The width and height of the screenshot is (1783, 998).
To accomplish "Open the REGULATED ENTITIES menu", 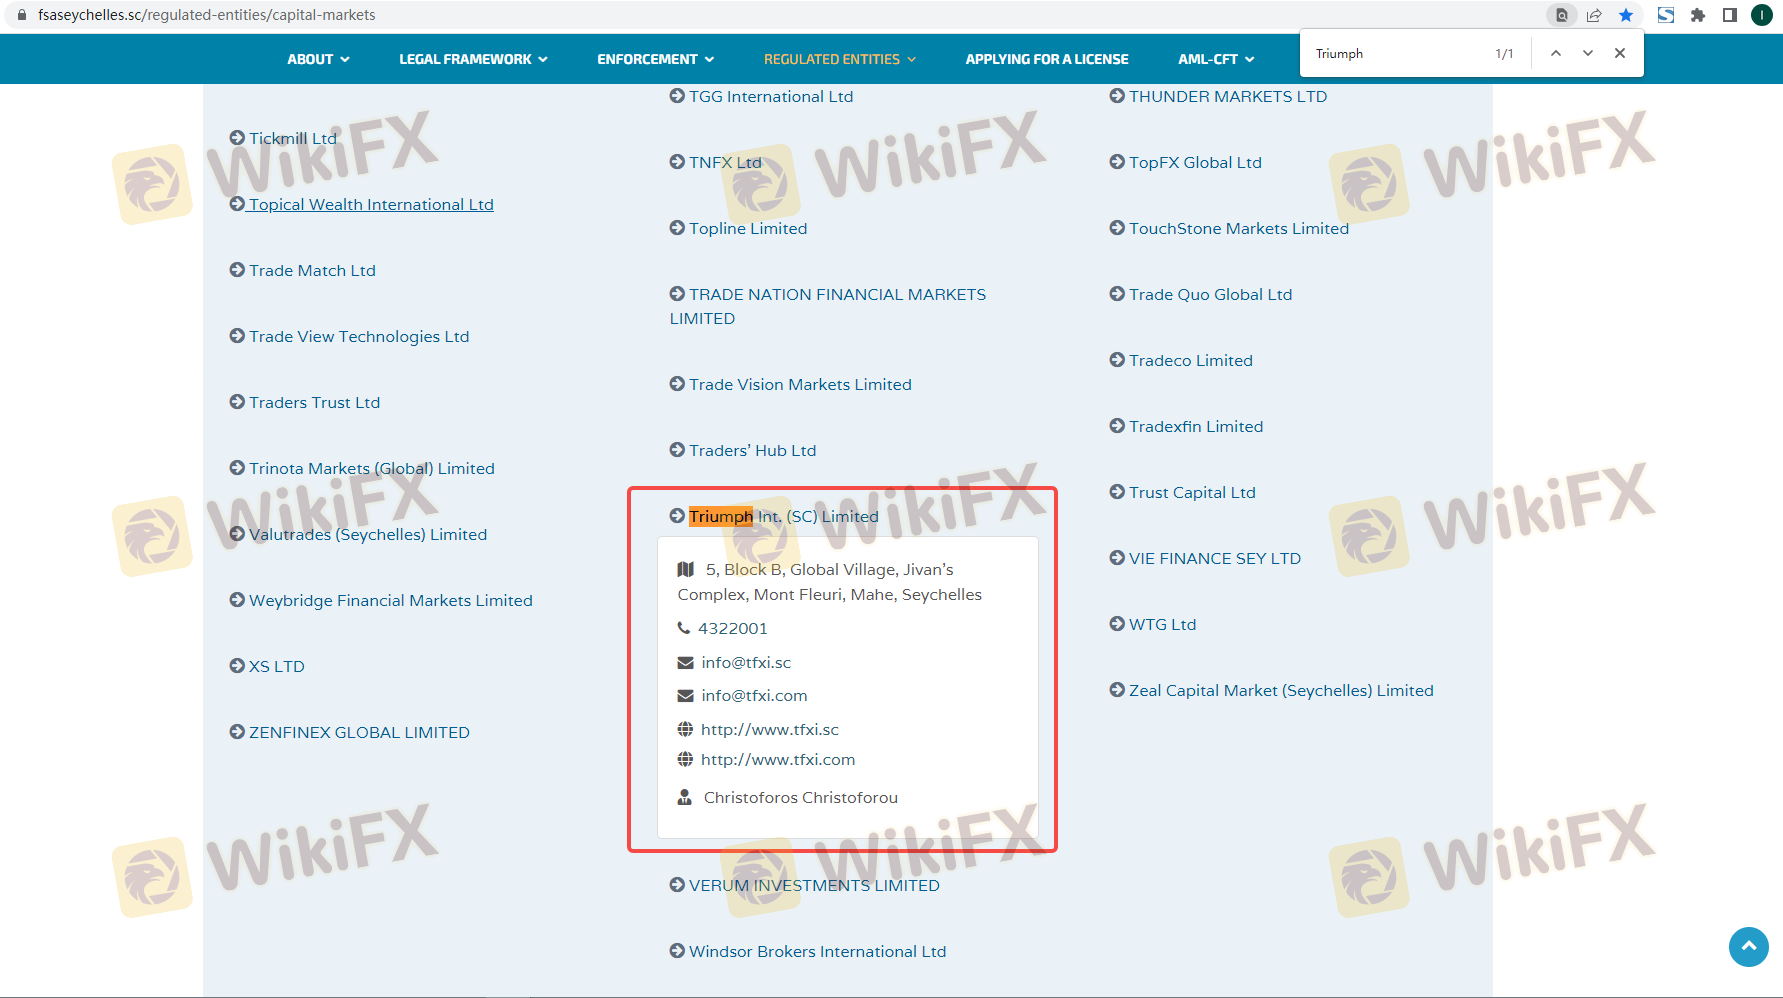I will [x=839, y=59].
